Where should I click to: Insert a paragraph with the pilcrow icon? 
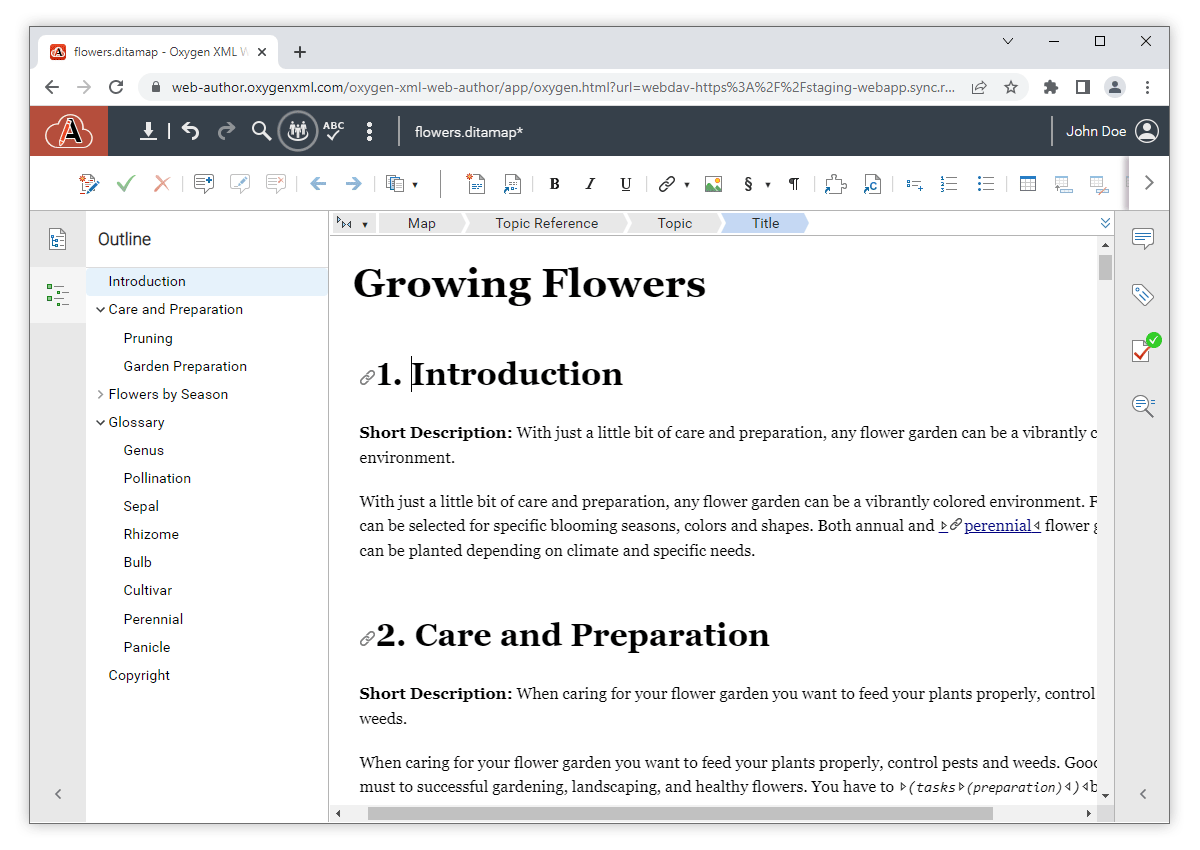coord(794,184)
